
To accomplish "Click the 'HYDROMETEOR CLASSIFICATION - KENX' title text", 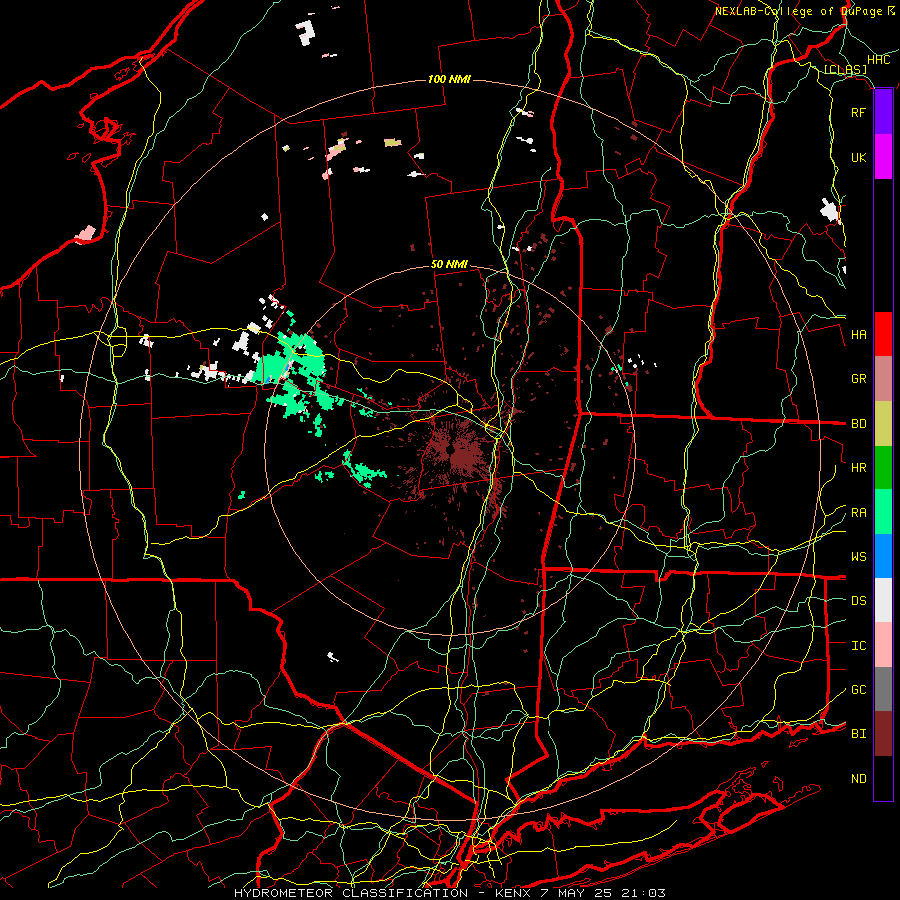I will [x=385, y=893].
